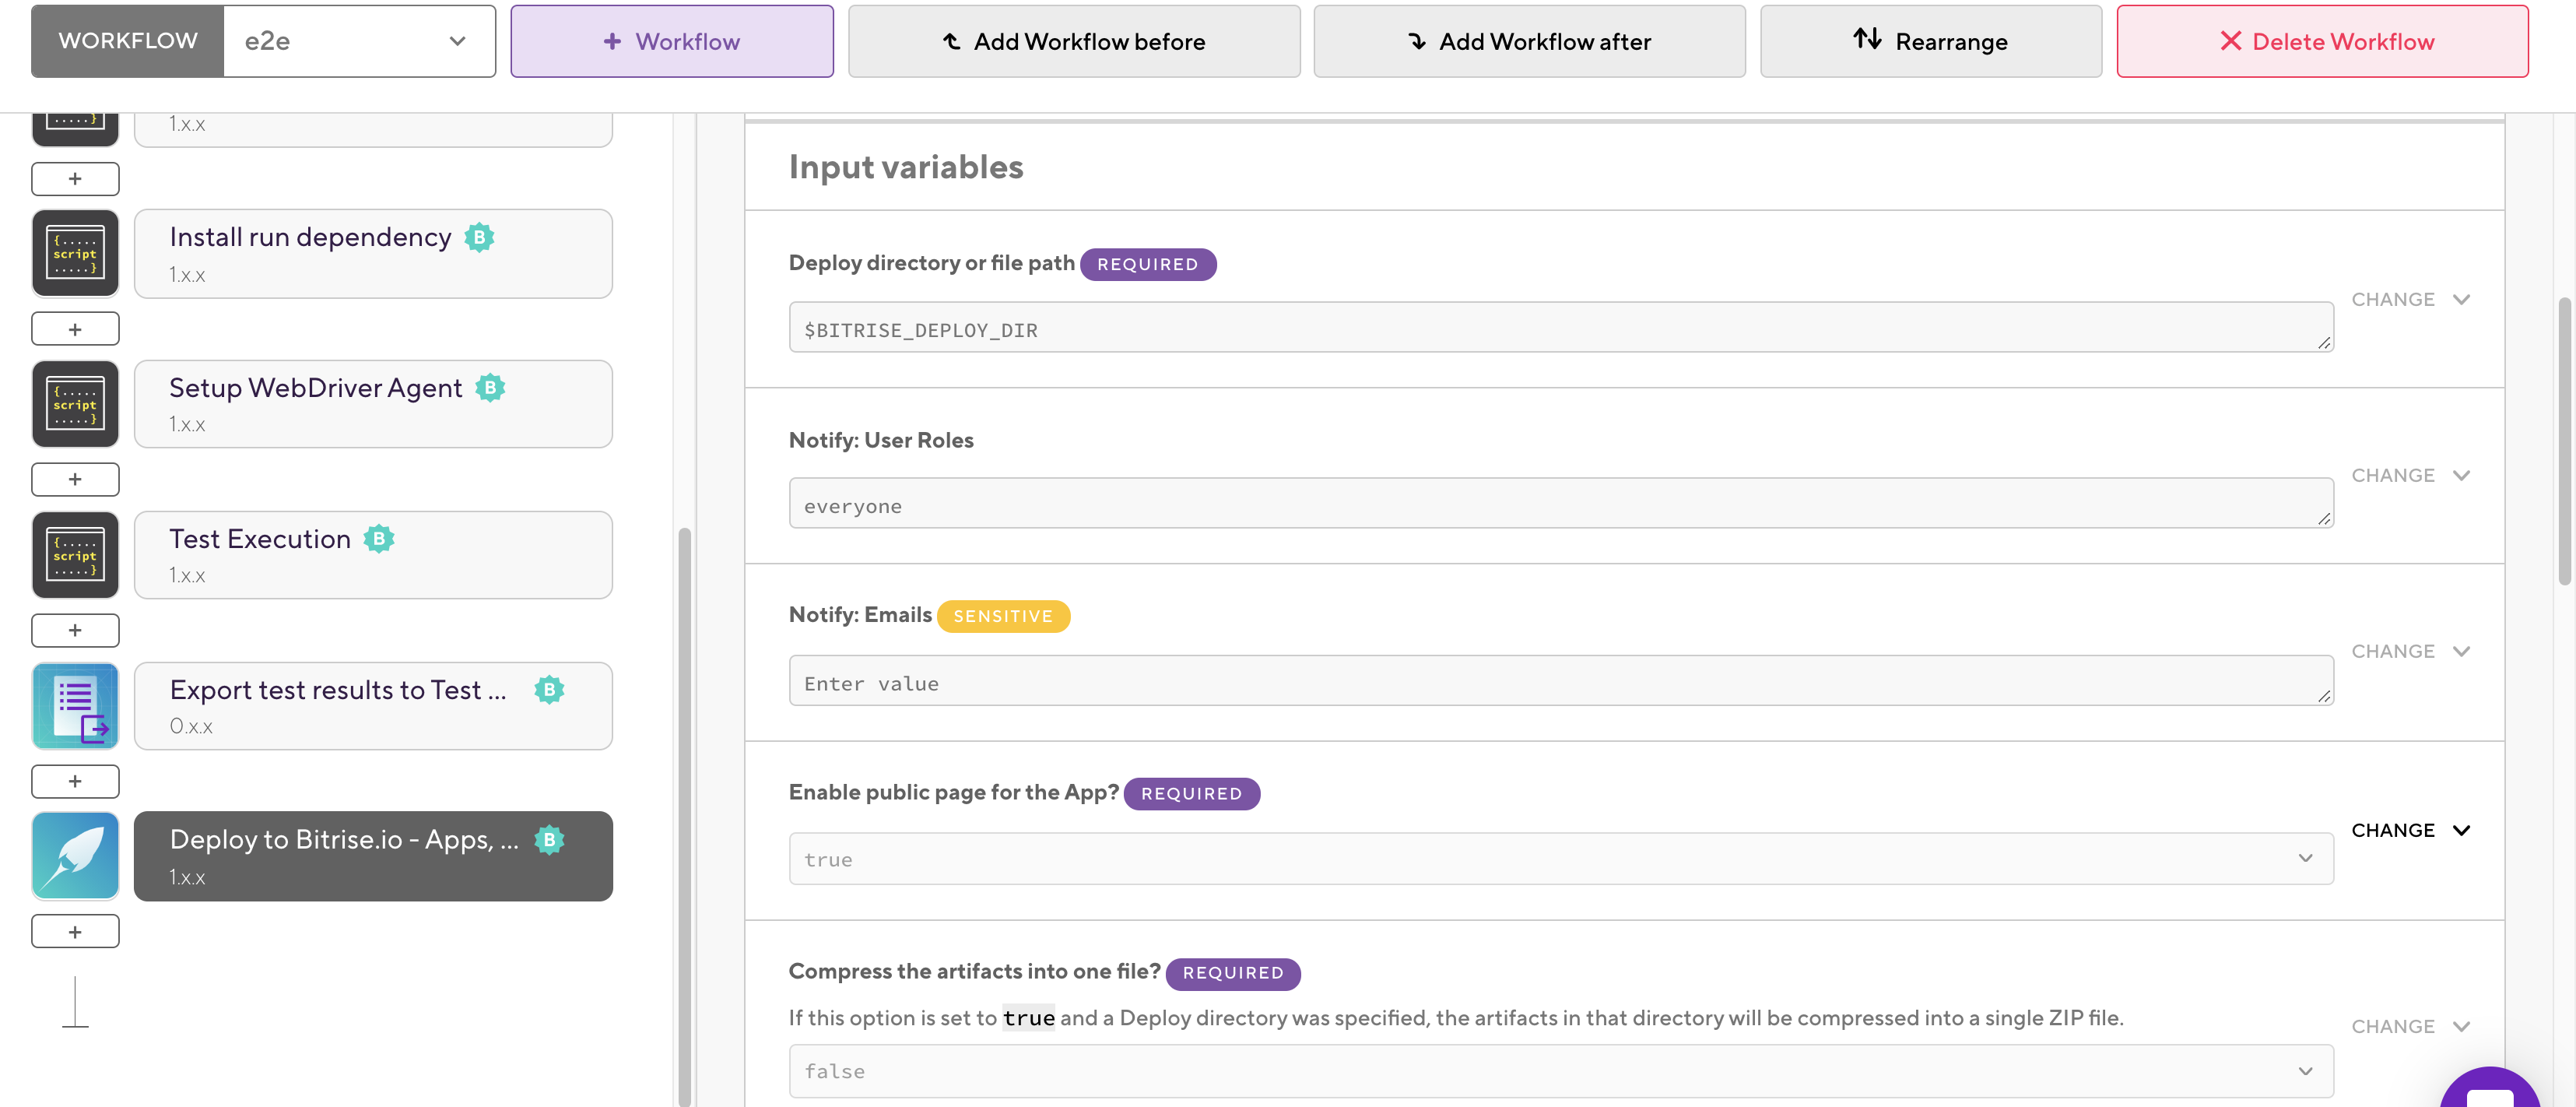Click verified badge next to Test Execution
Screen dimensions: 2576x1107
click(379, 539)
